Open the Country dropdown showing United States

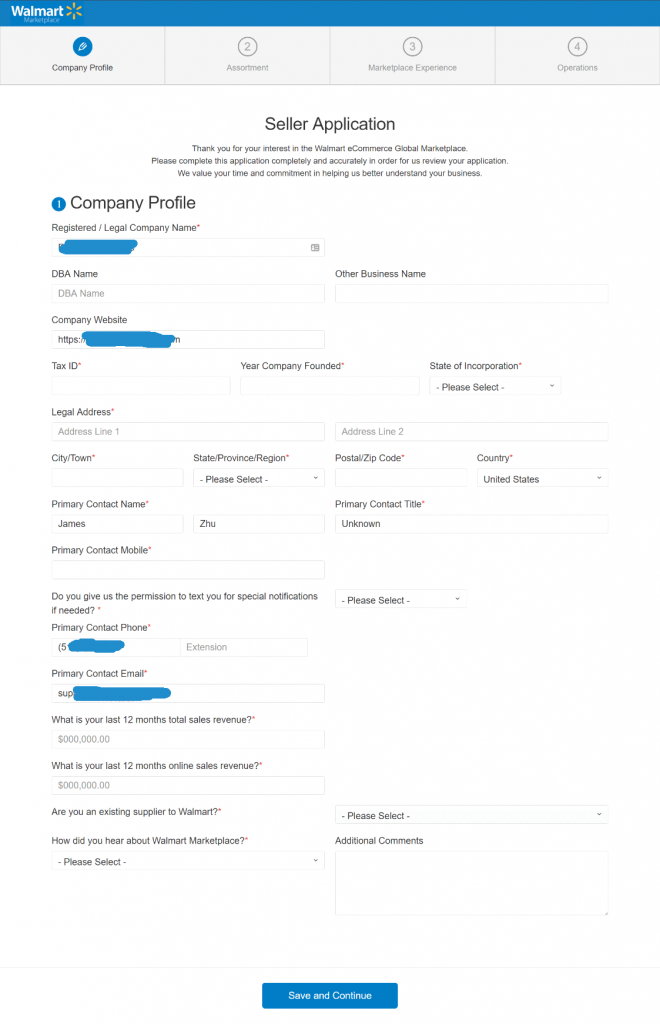(542, 479)
